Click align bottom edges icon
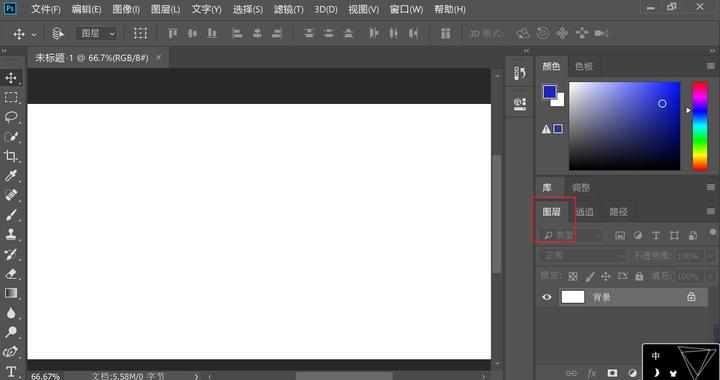Viewport: 720px width, 380px height. [212, 33]
